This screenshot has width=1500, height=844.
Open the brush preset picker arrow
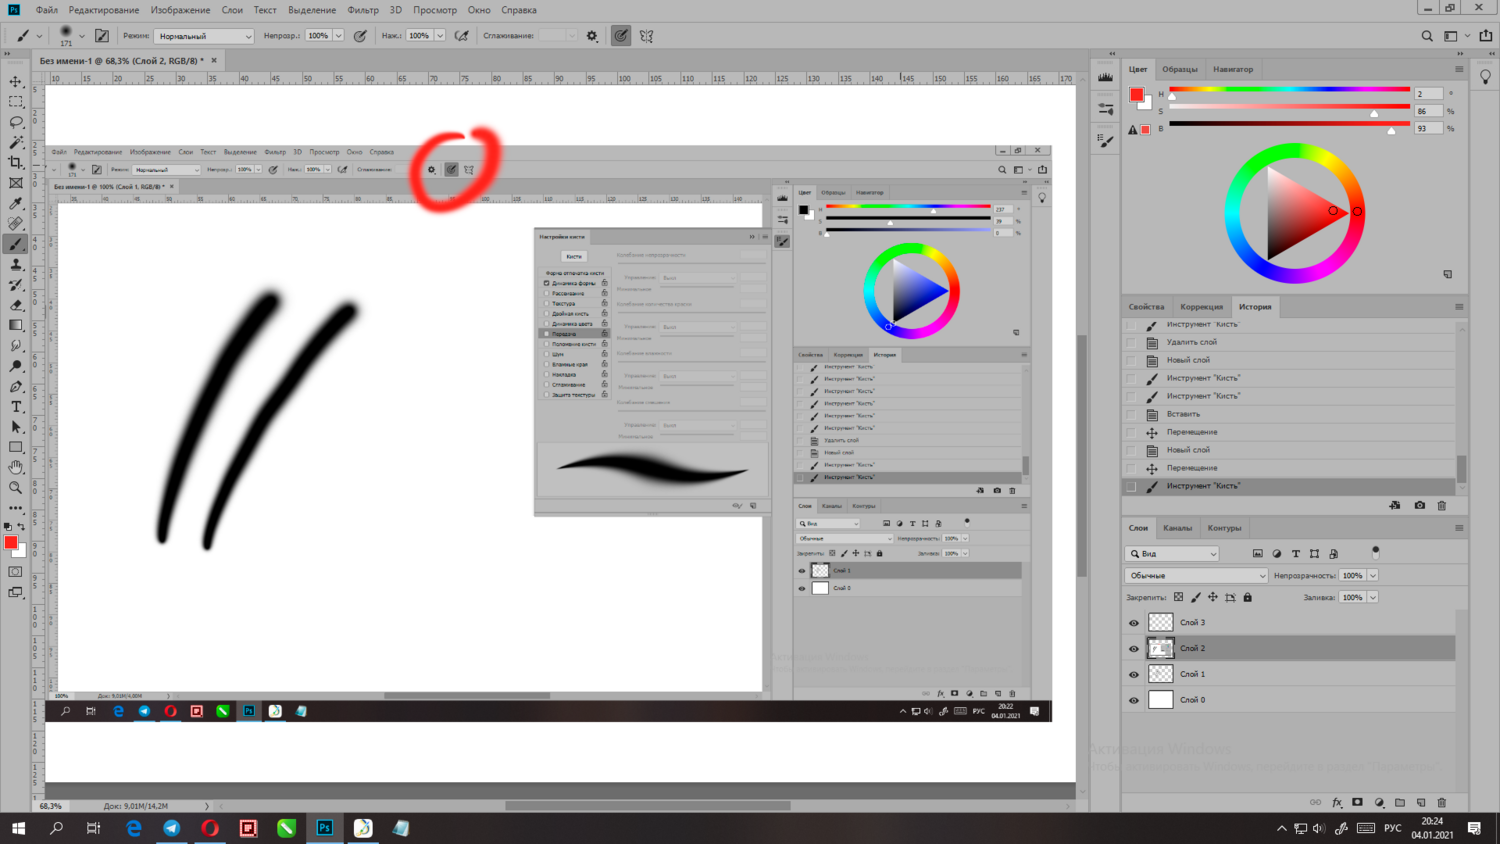click(82, 36)
